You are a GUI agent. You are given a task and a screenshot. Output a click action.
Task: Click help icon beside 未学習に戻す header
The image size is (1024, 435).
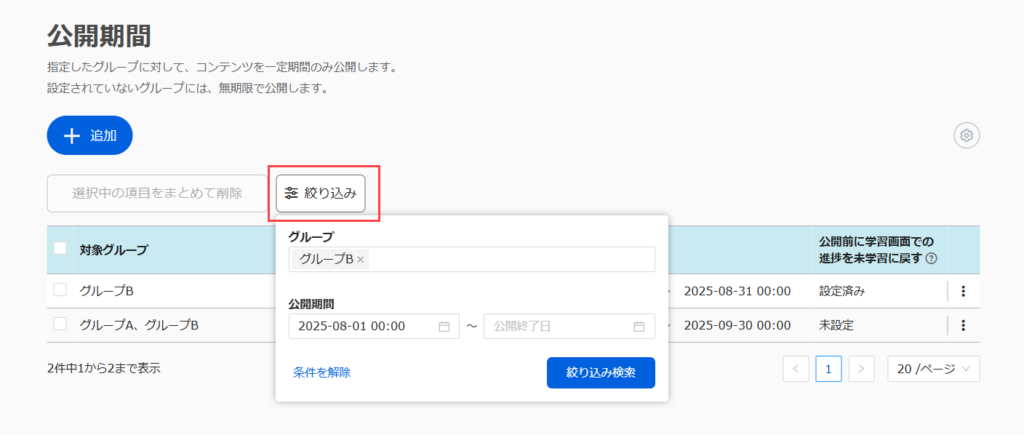click(x=931, y=258)
